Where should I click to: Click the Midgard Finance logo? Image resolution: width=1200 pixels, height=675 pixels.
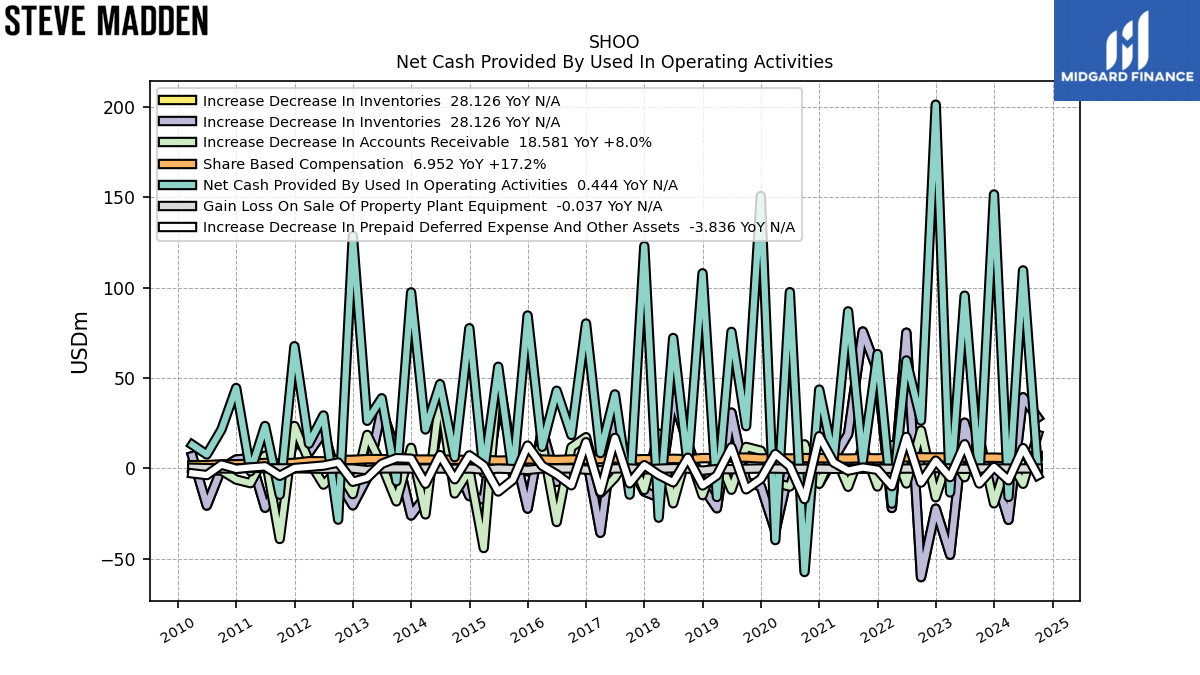coord(1127,50)
